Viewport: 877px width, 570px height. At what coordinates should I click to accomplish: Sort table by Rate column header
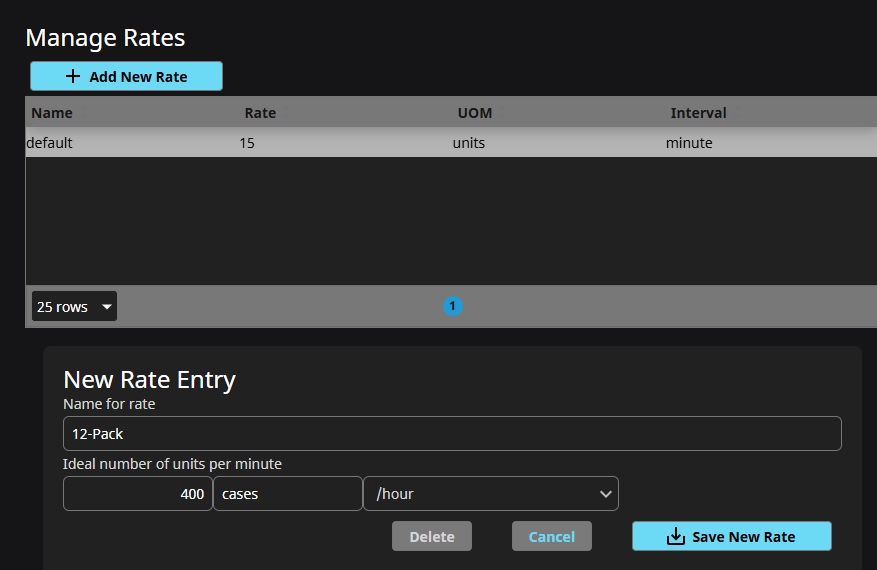[x=260, y=113]
